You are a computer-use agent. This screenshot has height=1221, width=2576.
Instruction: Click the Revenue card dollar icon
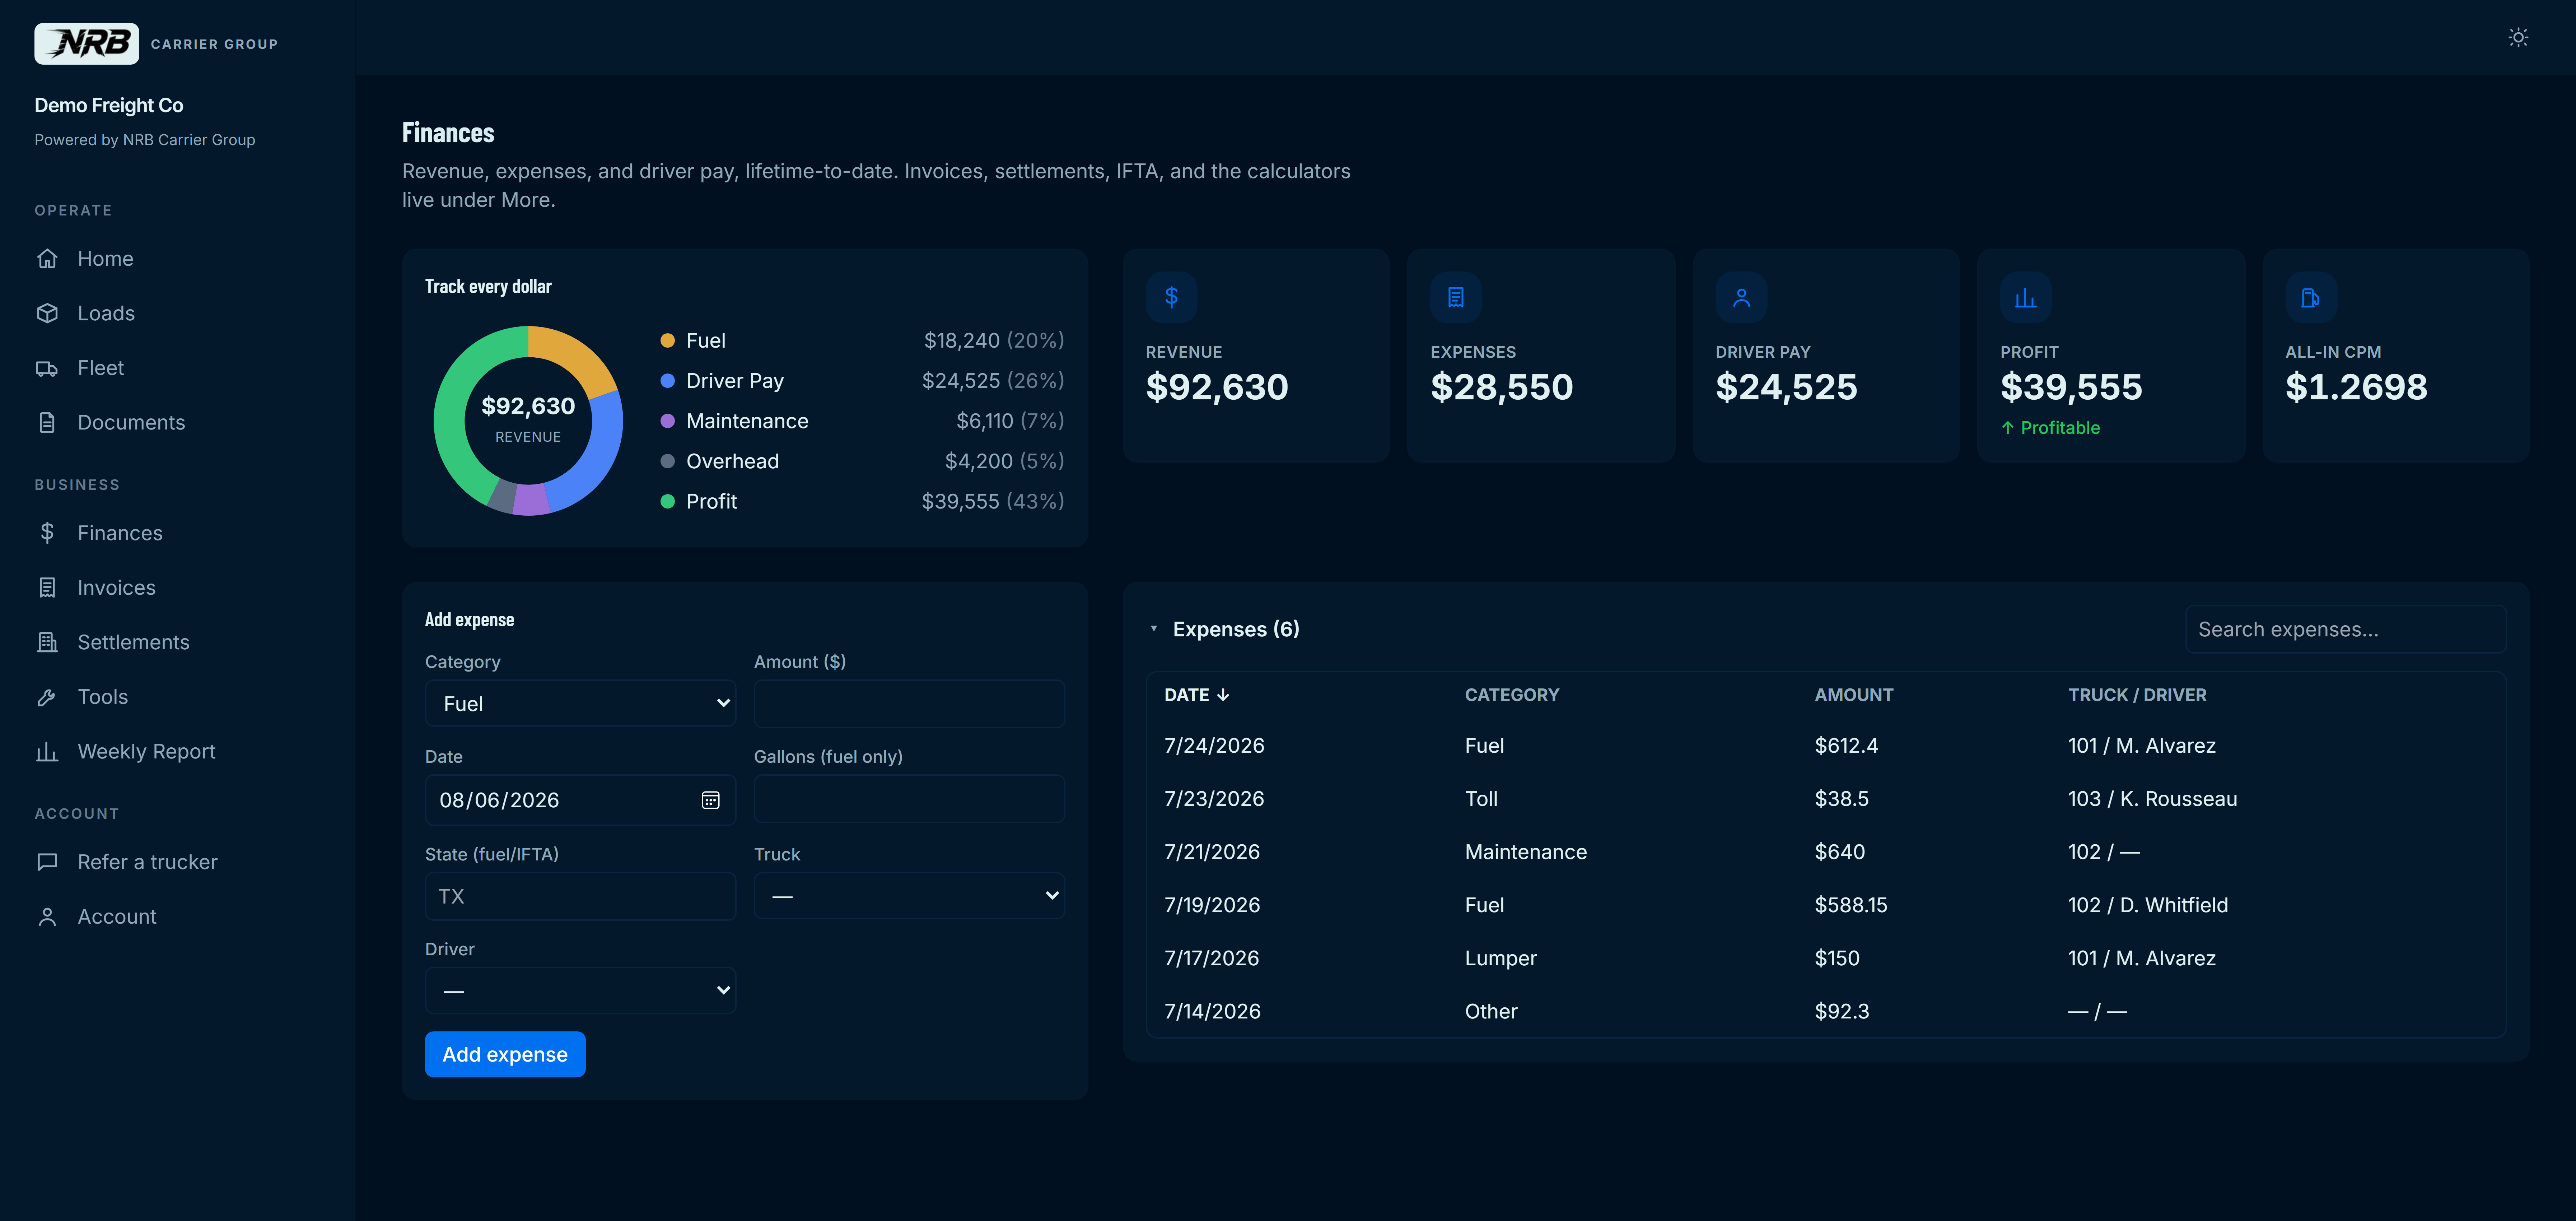coord(1171,297)
